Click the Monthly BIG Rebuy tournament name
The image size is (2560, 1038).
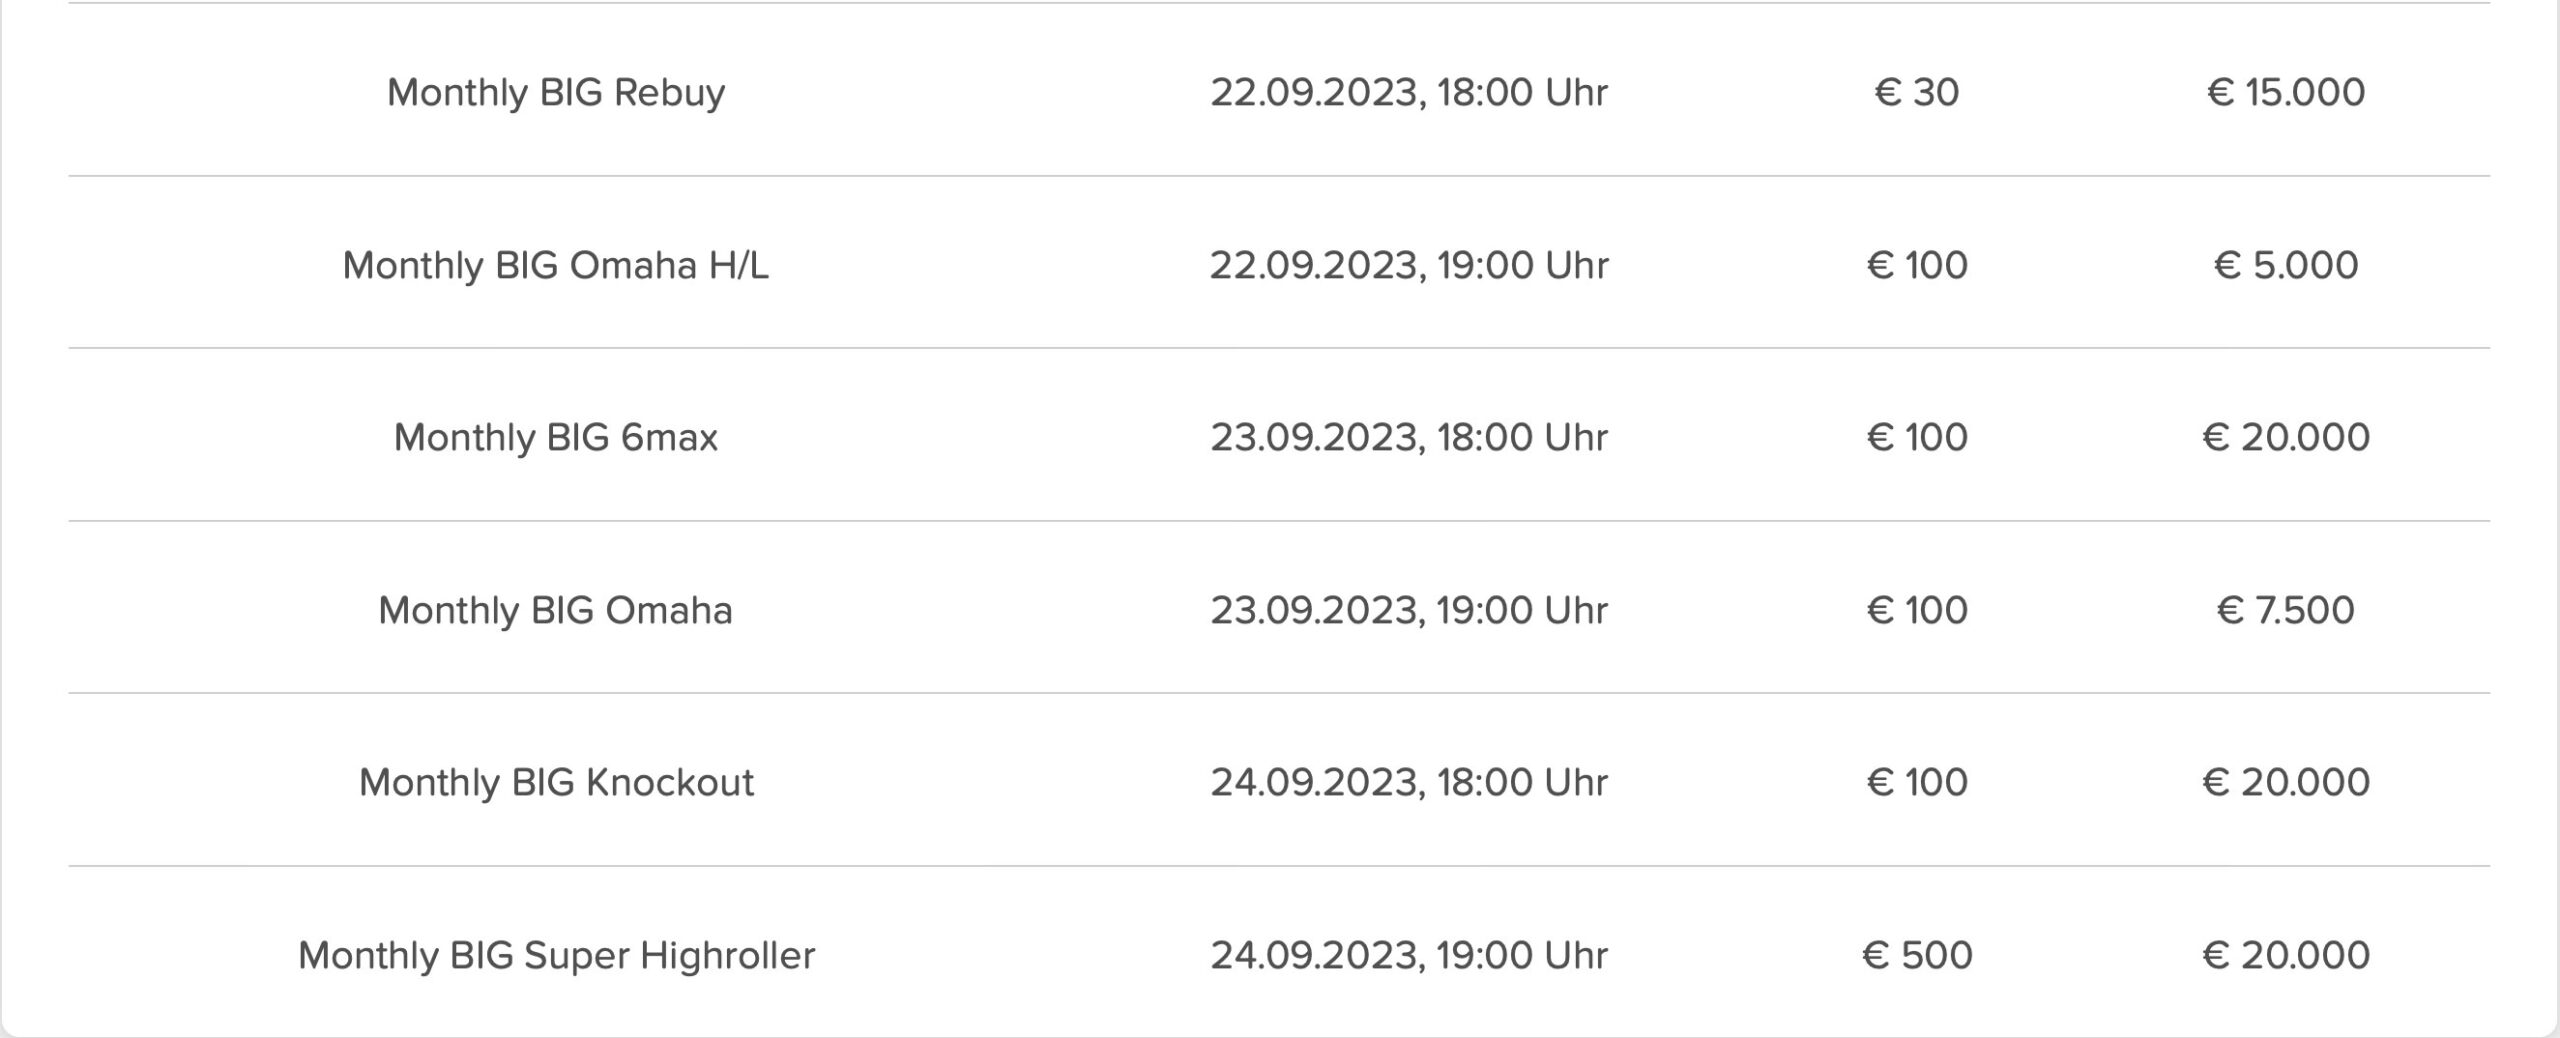pos(556,92)
